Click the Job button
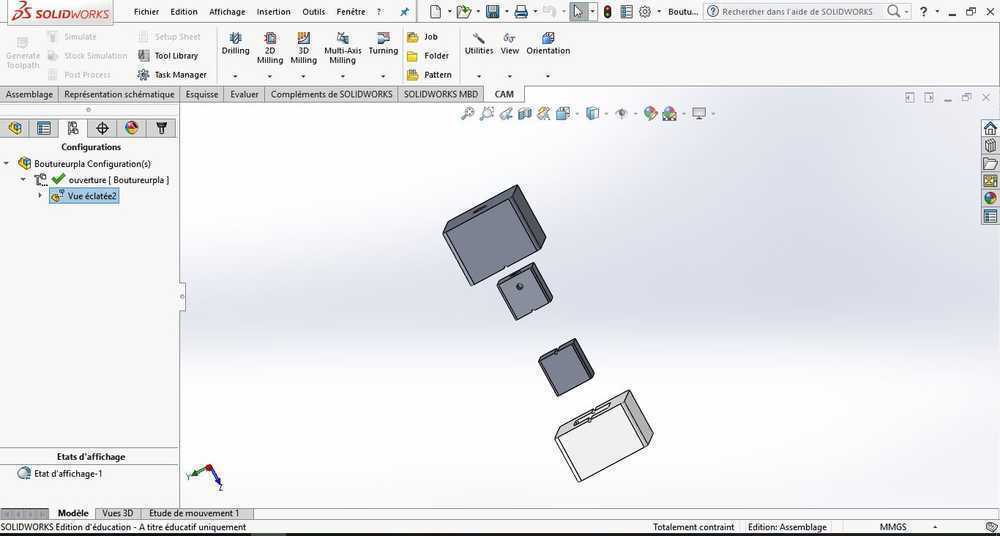 pos(423,37)
